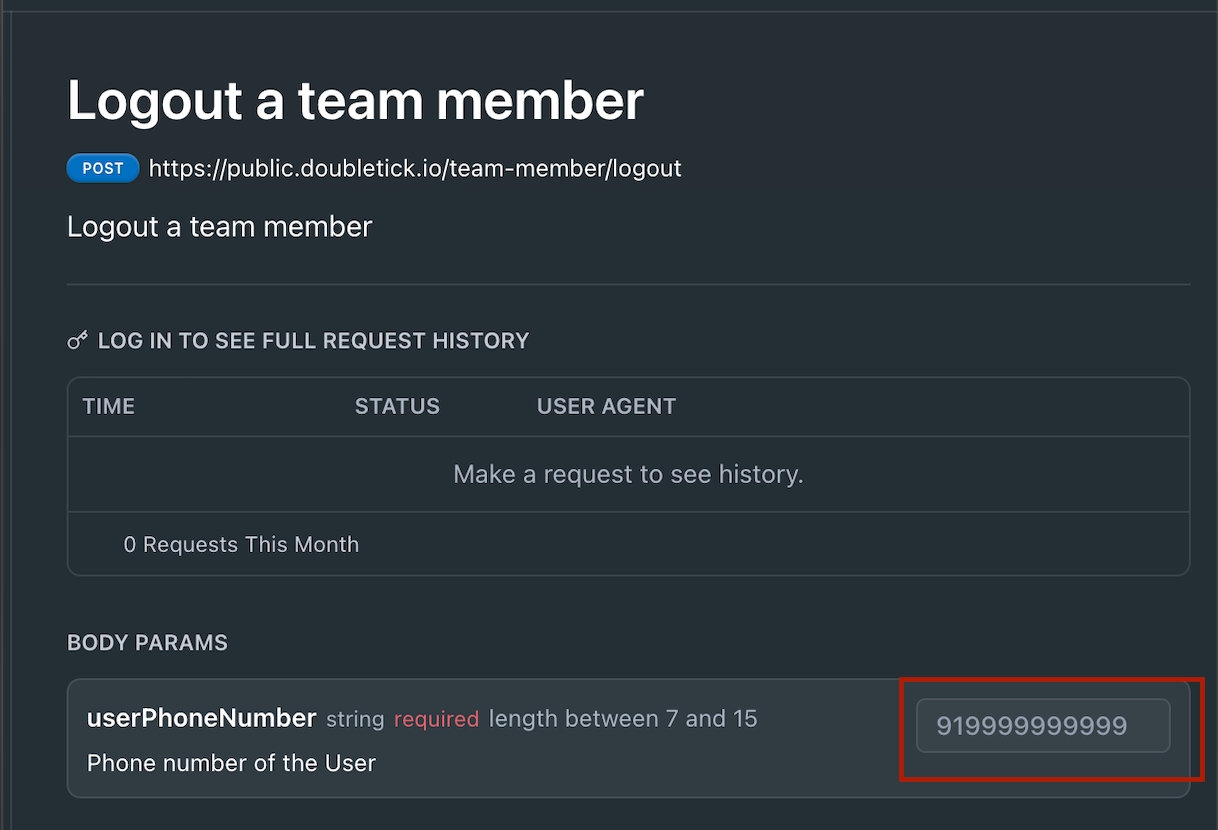Viewport: 1218px width, 830px height.
Task: Click the description below the endpoint URL
Action: 219,227
